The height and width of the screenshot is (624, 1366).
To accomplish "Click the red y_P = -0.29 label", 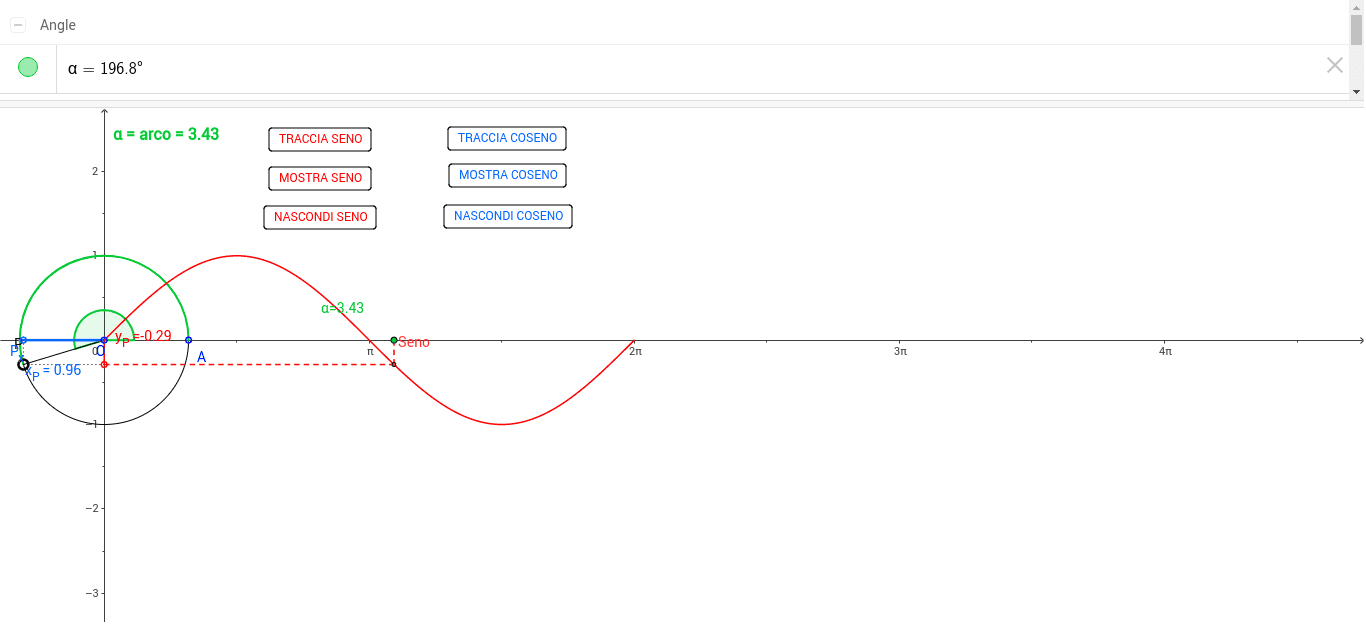I will 143,337.
